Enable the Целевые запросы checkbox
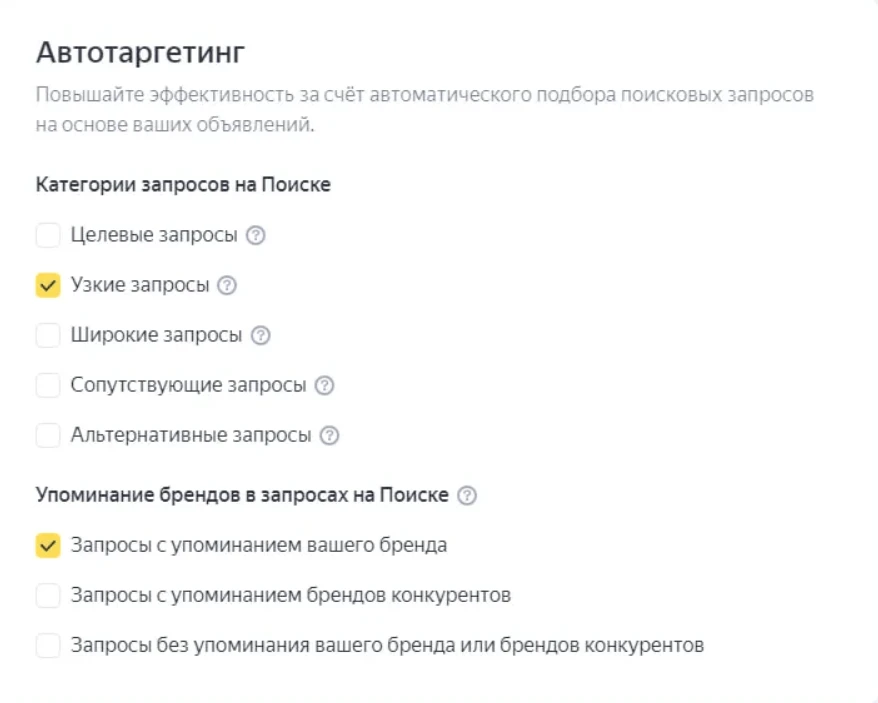This screenshot has height=703, width=878. pyautogui.click(x=48, y=235)
